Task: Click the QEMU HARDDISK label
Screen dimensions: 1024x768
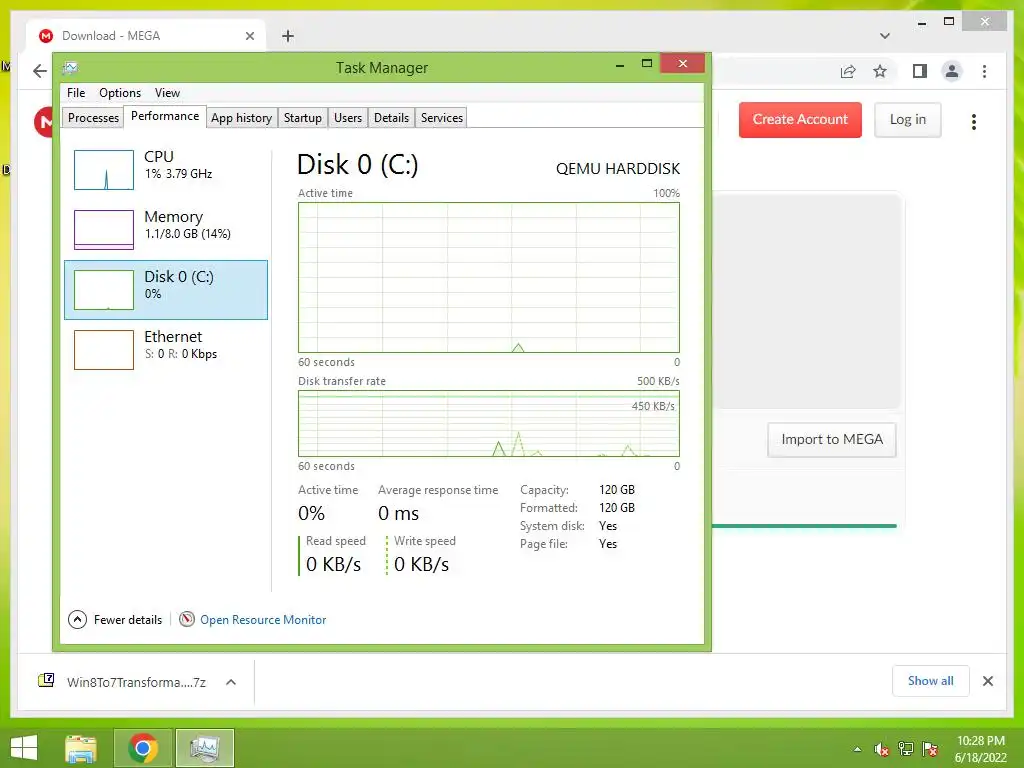Action: [618, 168]
